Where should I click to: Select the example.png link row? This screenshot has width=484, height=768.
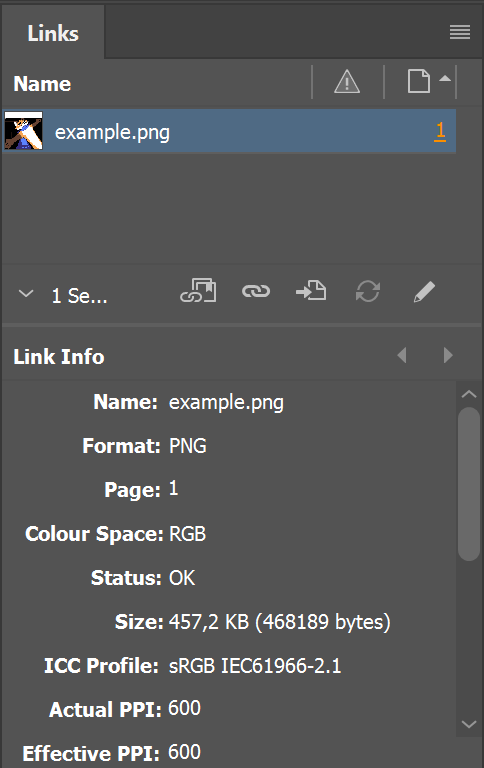(x=229, y=131)
